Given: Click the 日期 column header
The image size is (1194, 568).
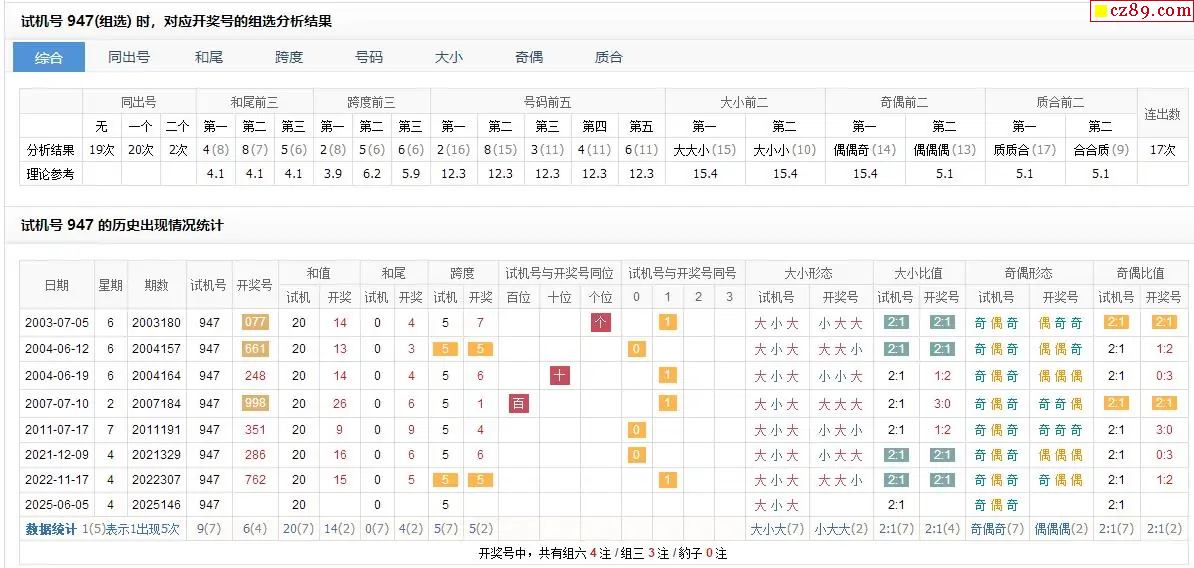Looking at the screenshot, I should point(57,285).
